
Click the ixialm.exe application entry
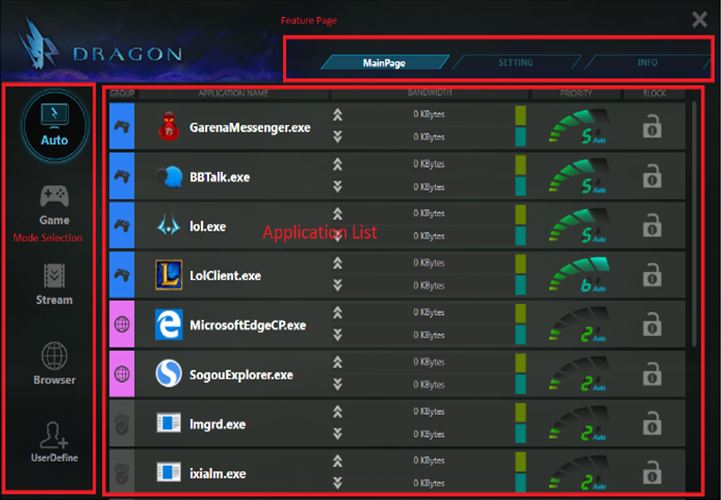point(217,473)
